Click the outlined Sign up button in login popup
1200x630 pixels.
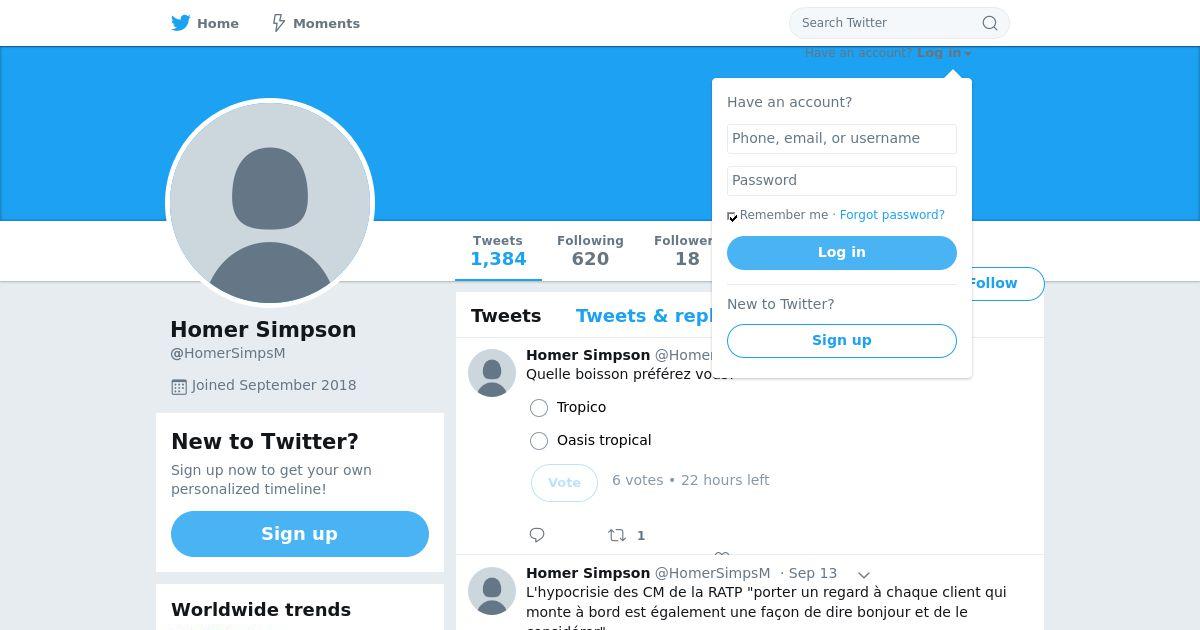[x=842, y=341]
